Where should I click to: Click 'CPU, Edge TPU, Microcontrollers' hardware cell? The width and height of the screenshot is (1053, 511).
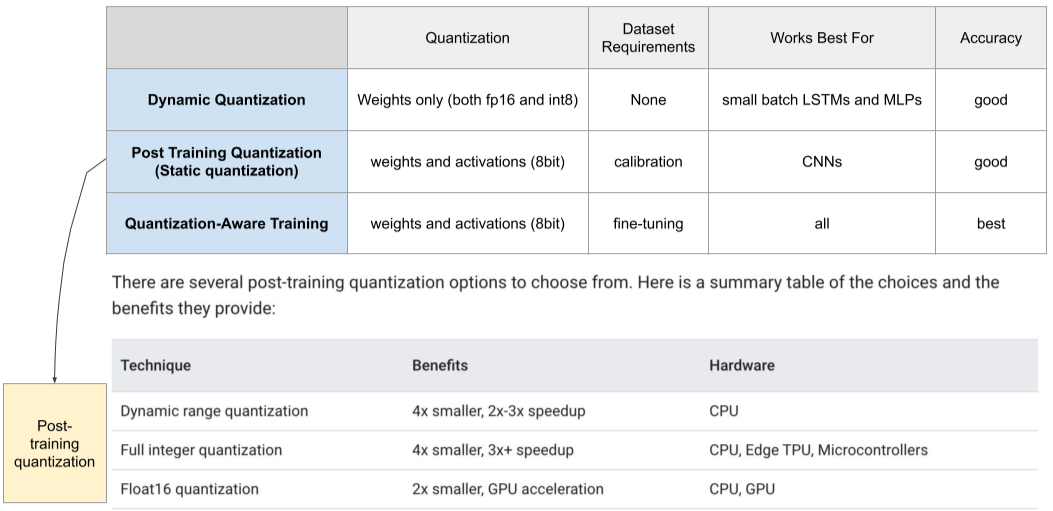point(818,450)
